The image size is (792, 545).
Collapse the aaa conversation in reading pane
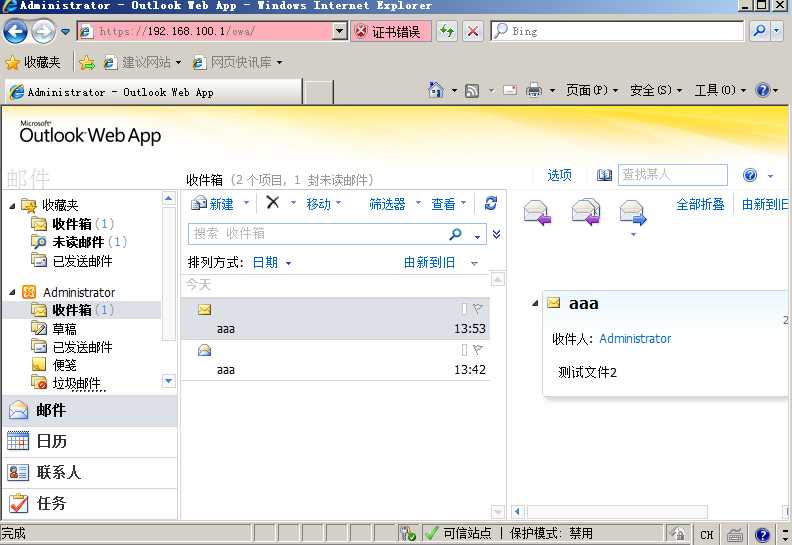click(x=534, y=304)
